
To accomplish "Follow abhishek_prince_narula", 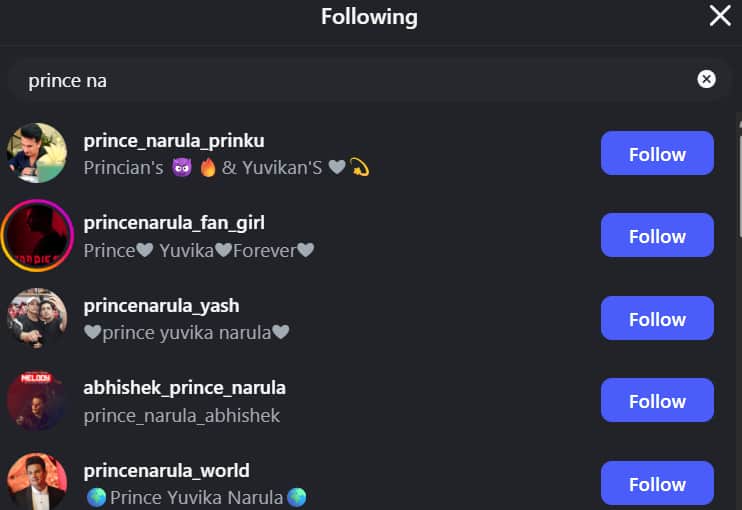I will (657, 400).
